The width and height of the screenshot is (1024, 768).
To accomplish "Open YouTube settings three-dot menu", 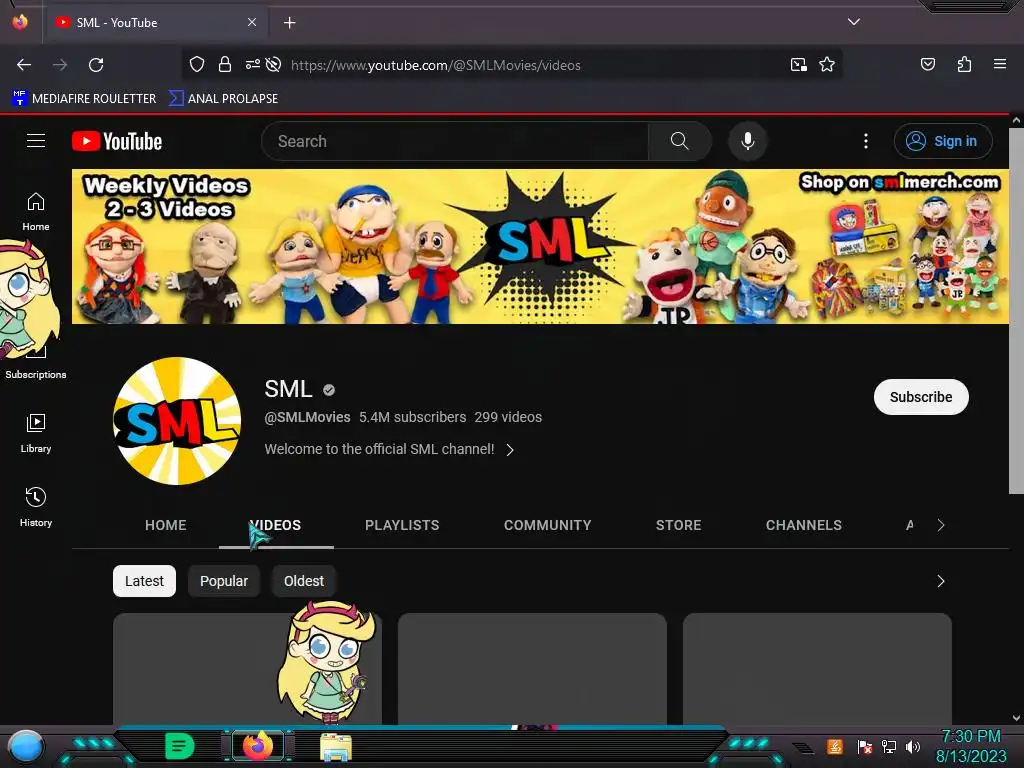I will pos(866,141).
